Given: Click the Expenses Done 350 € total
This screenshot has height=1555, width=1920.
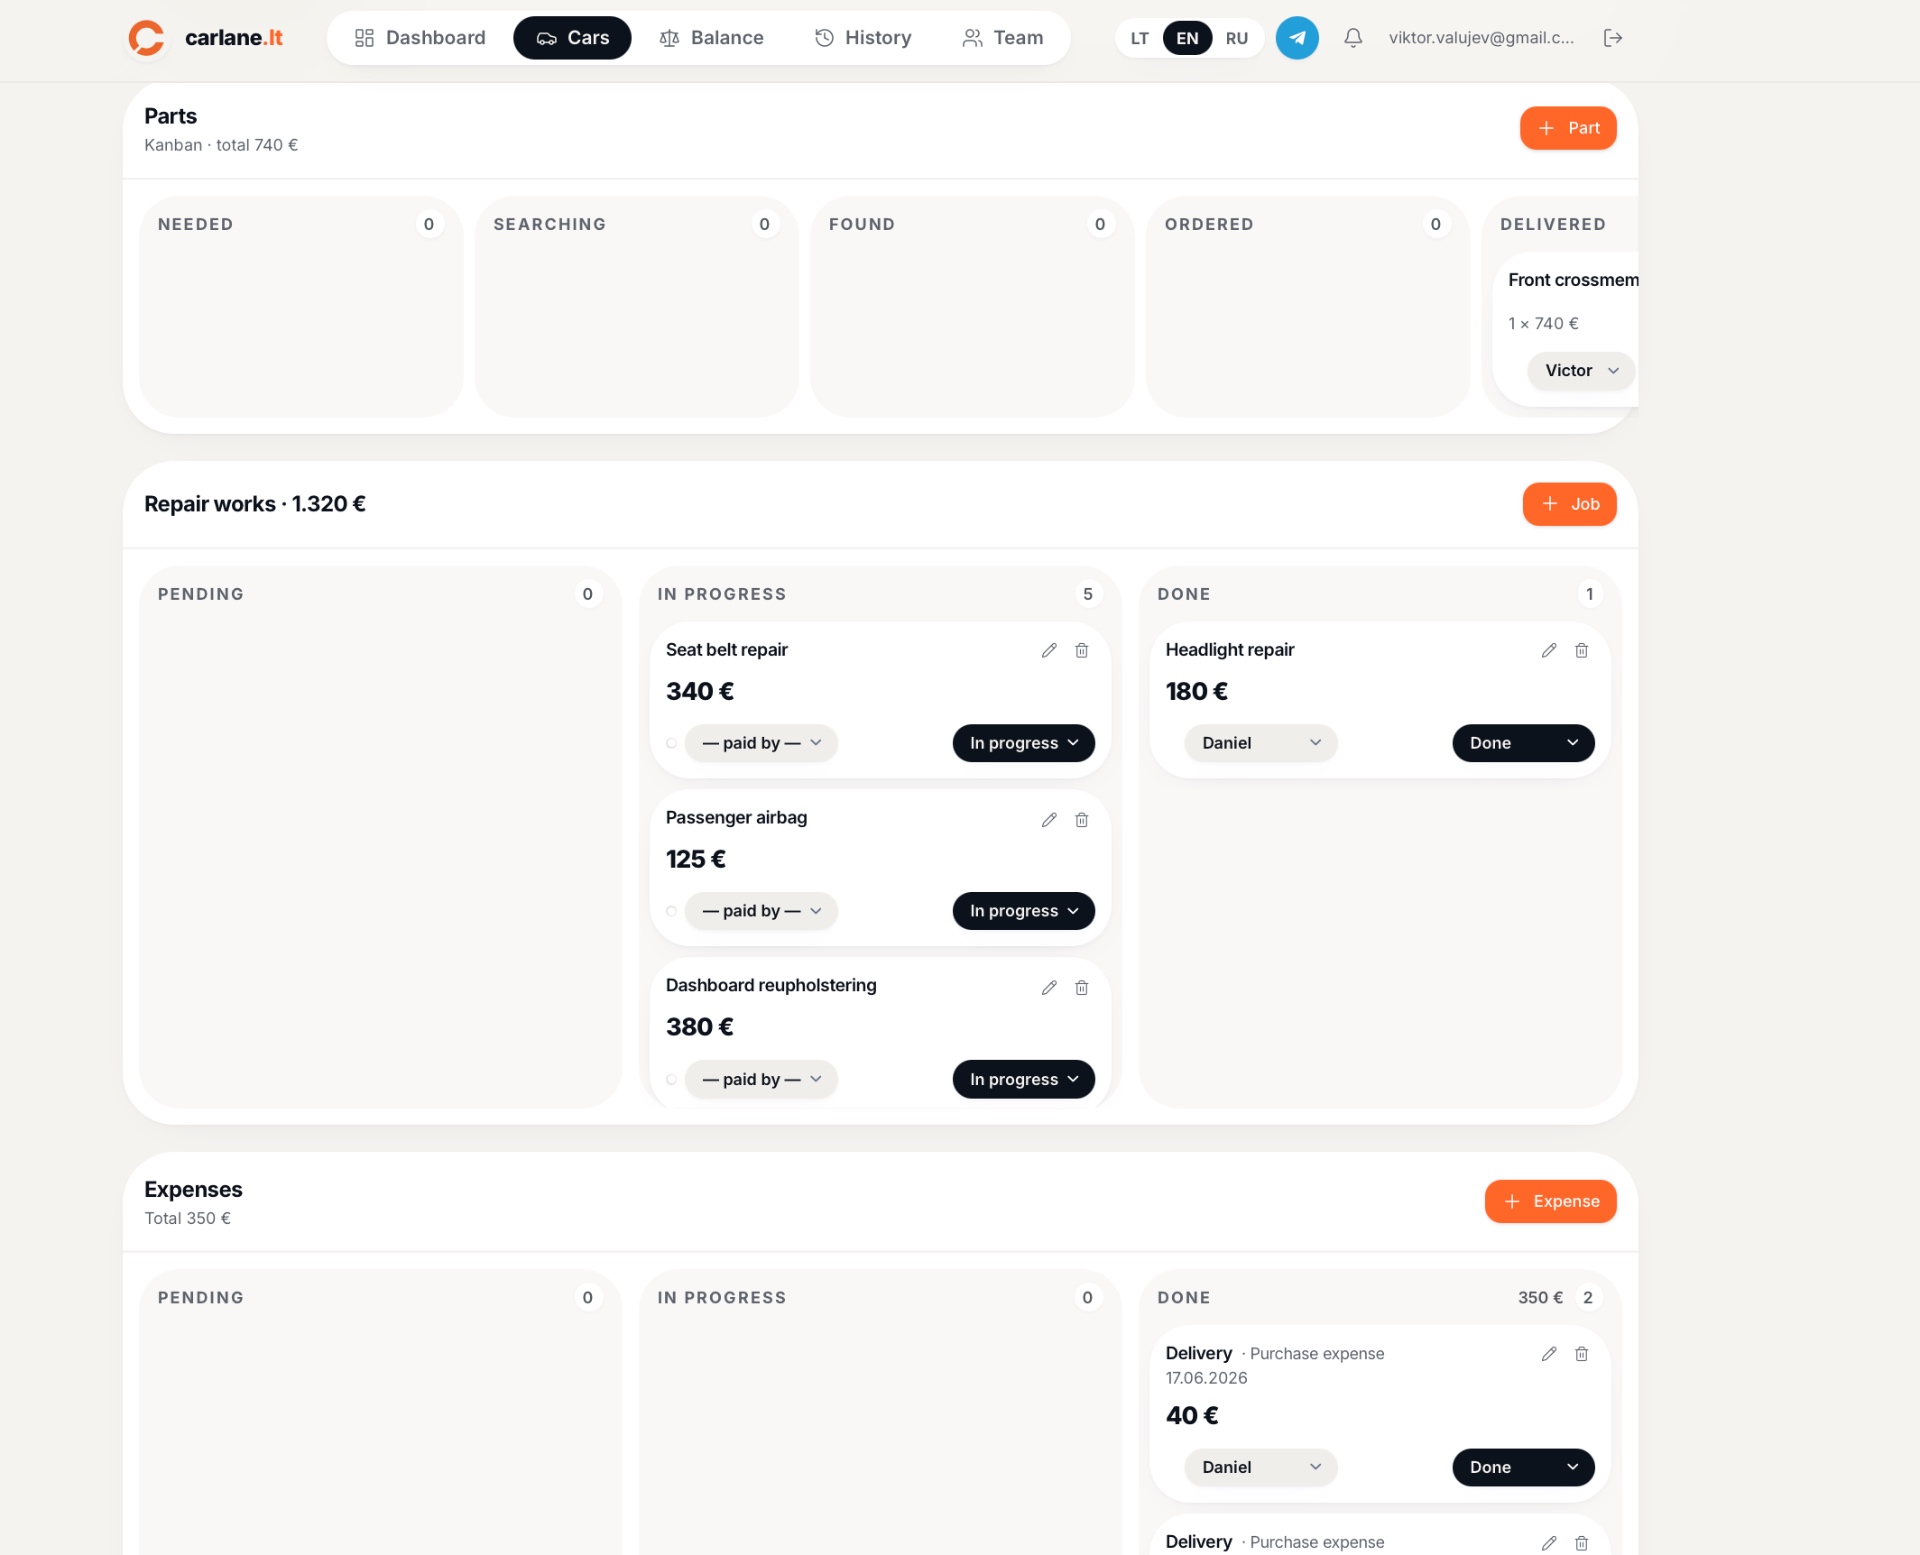Looking at the screenshot, I should click(1539, 1298).
